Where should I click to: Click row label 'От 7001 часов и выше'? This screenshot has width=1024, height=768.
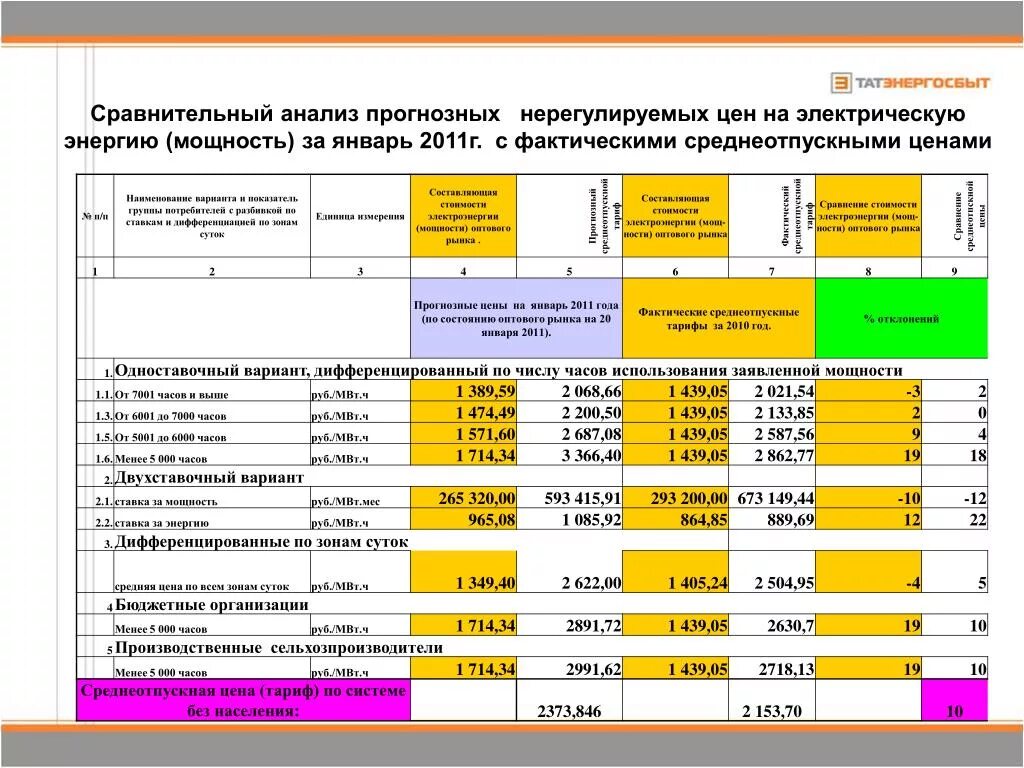pos(172,394)
